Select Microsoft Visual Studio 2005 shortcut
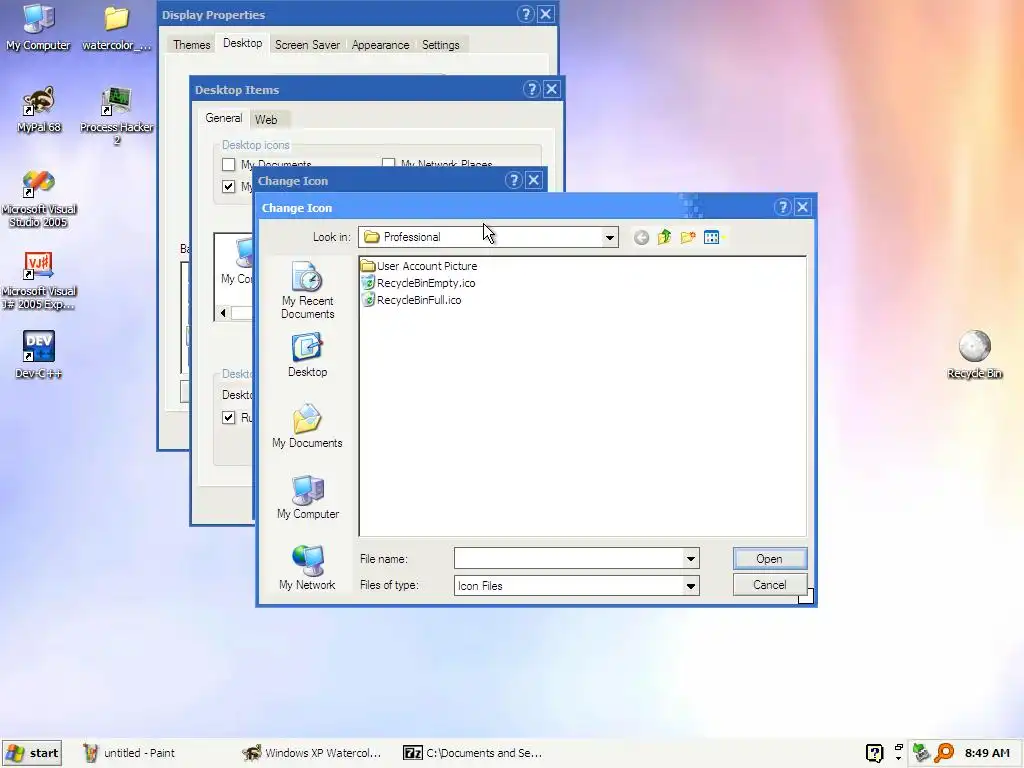 click(x=39, y=199)
